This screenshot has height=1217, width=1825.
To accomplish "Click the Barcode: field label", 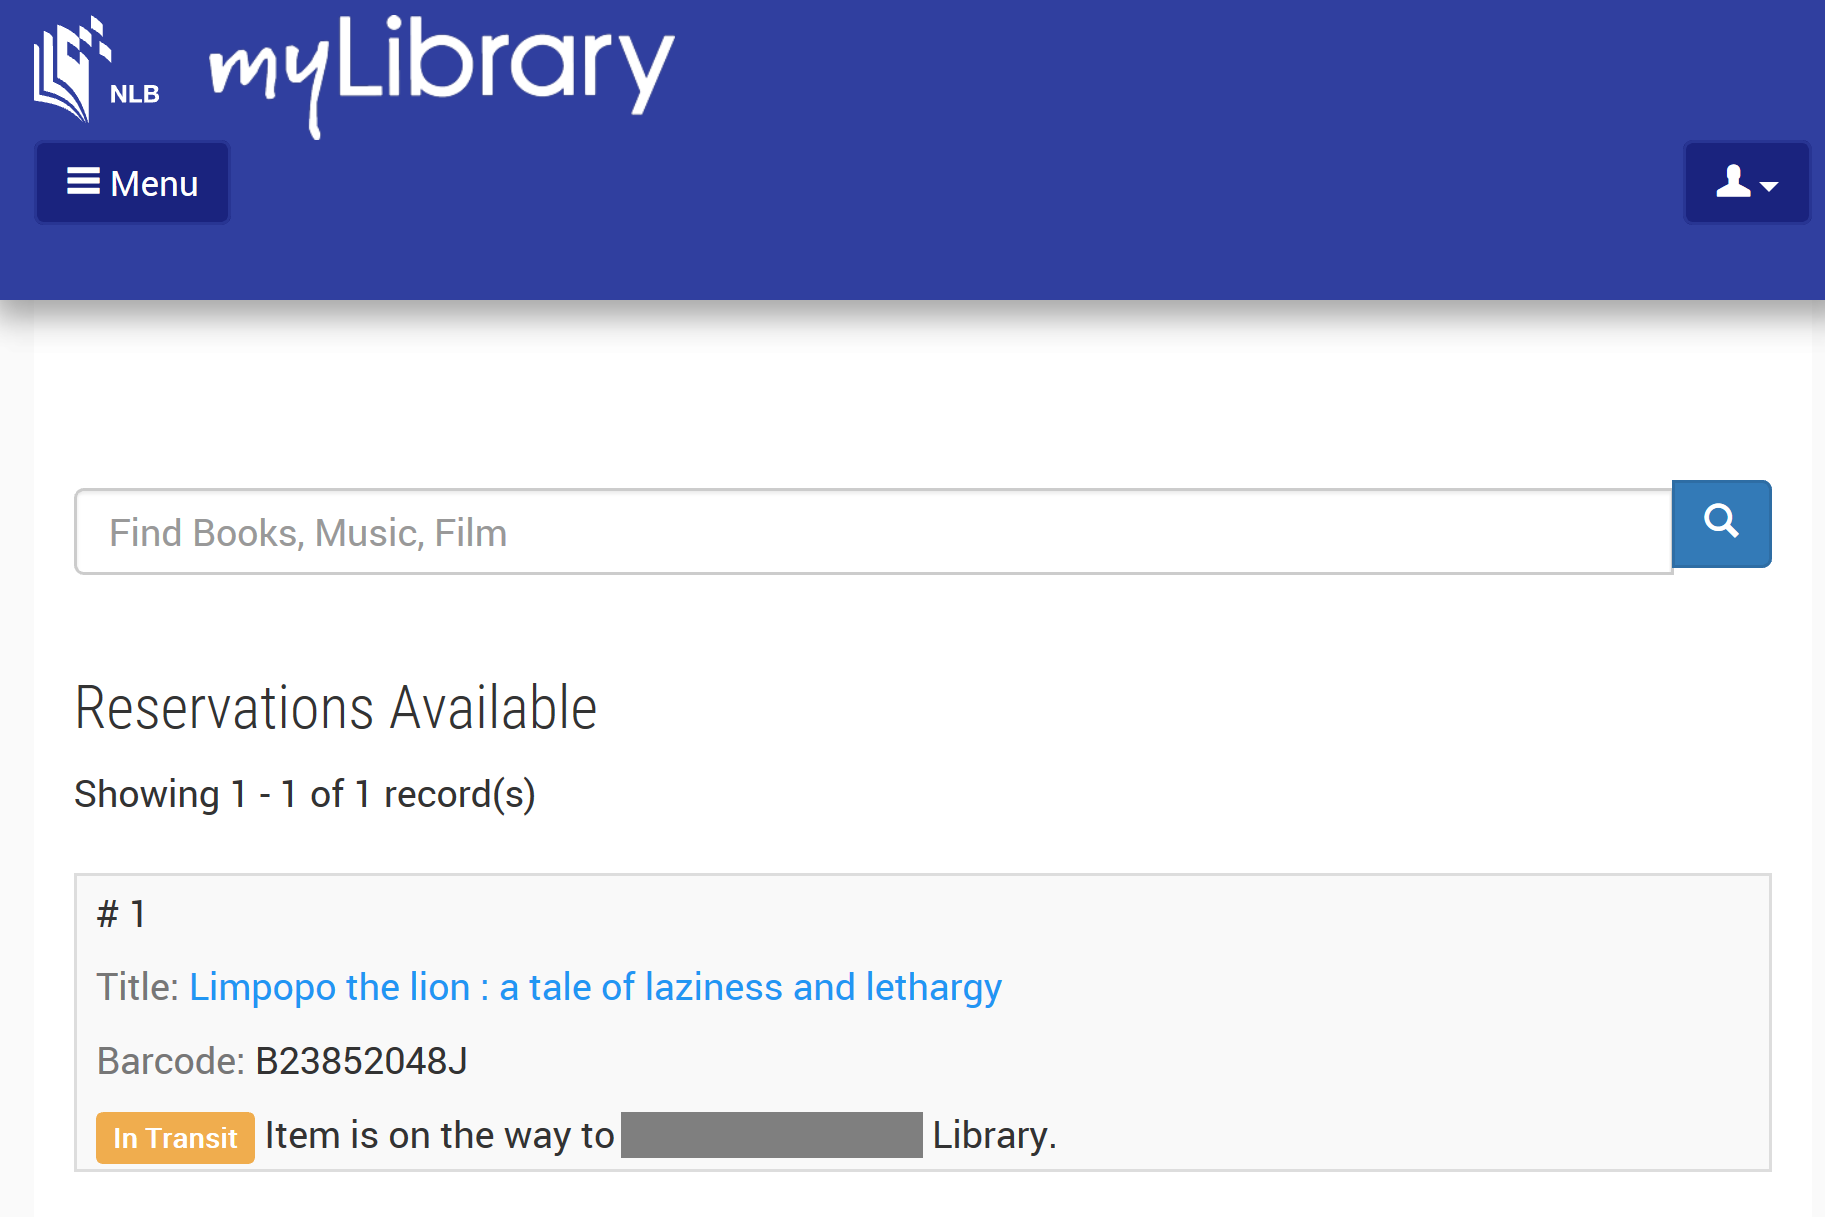I will tap(170, 1061).
